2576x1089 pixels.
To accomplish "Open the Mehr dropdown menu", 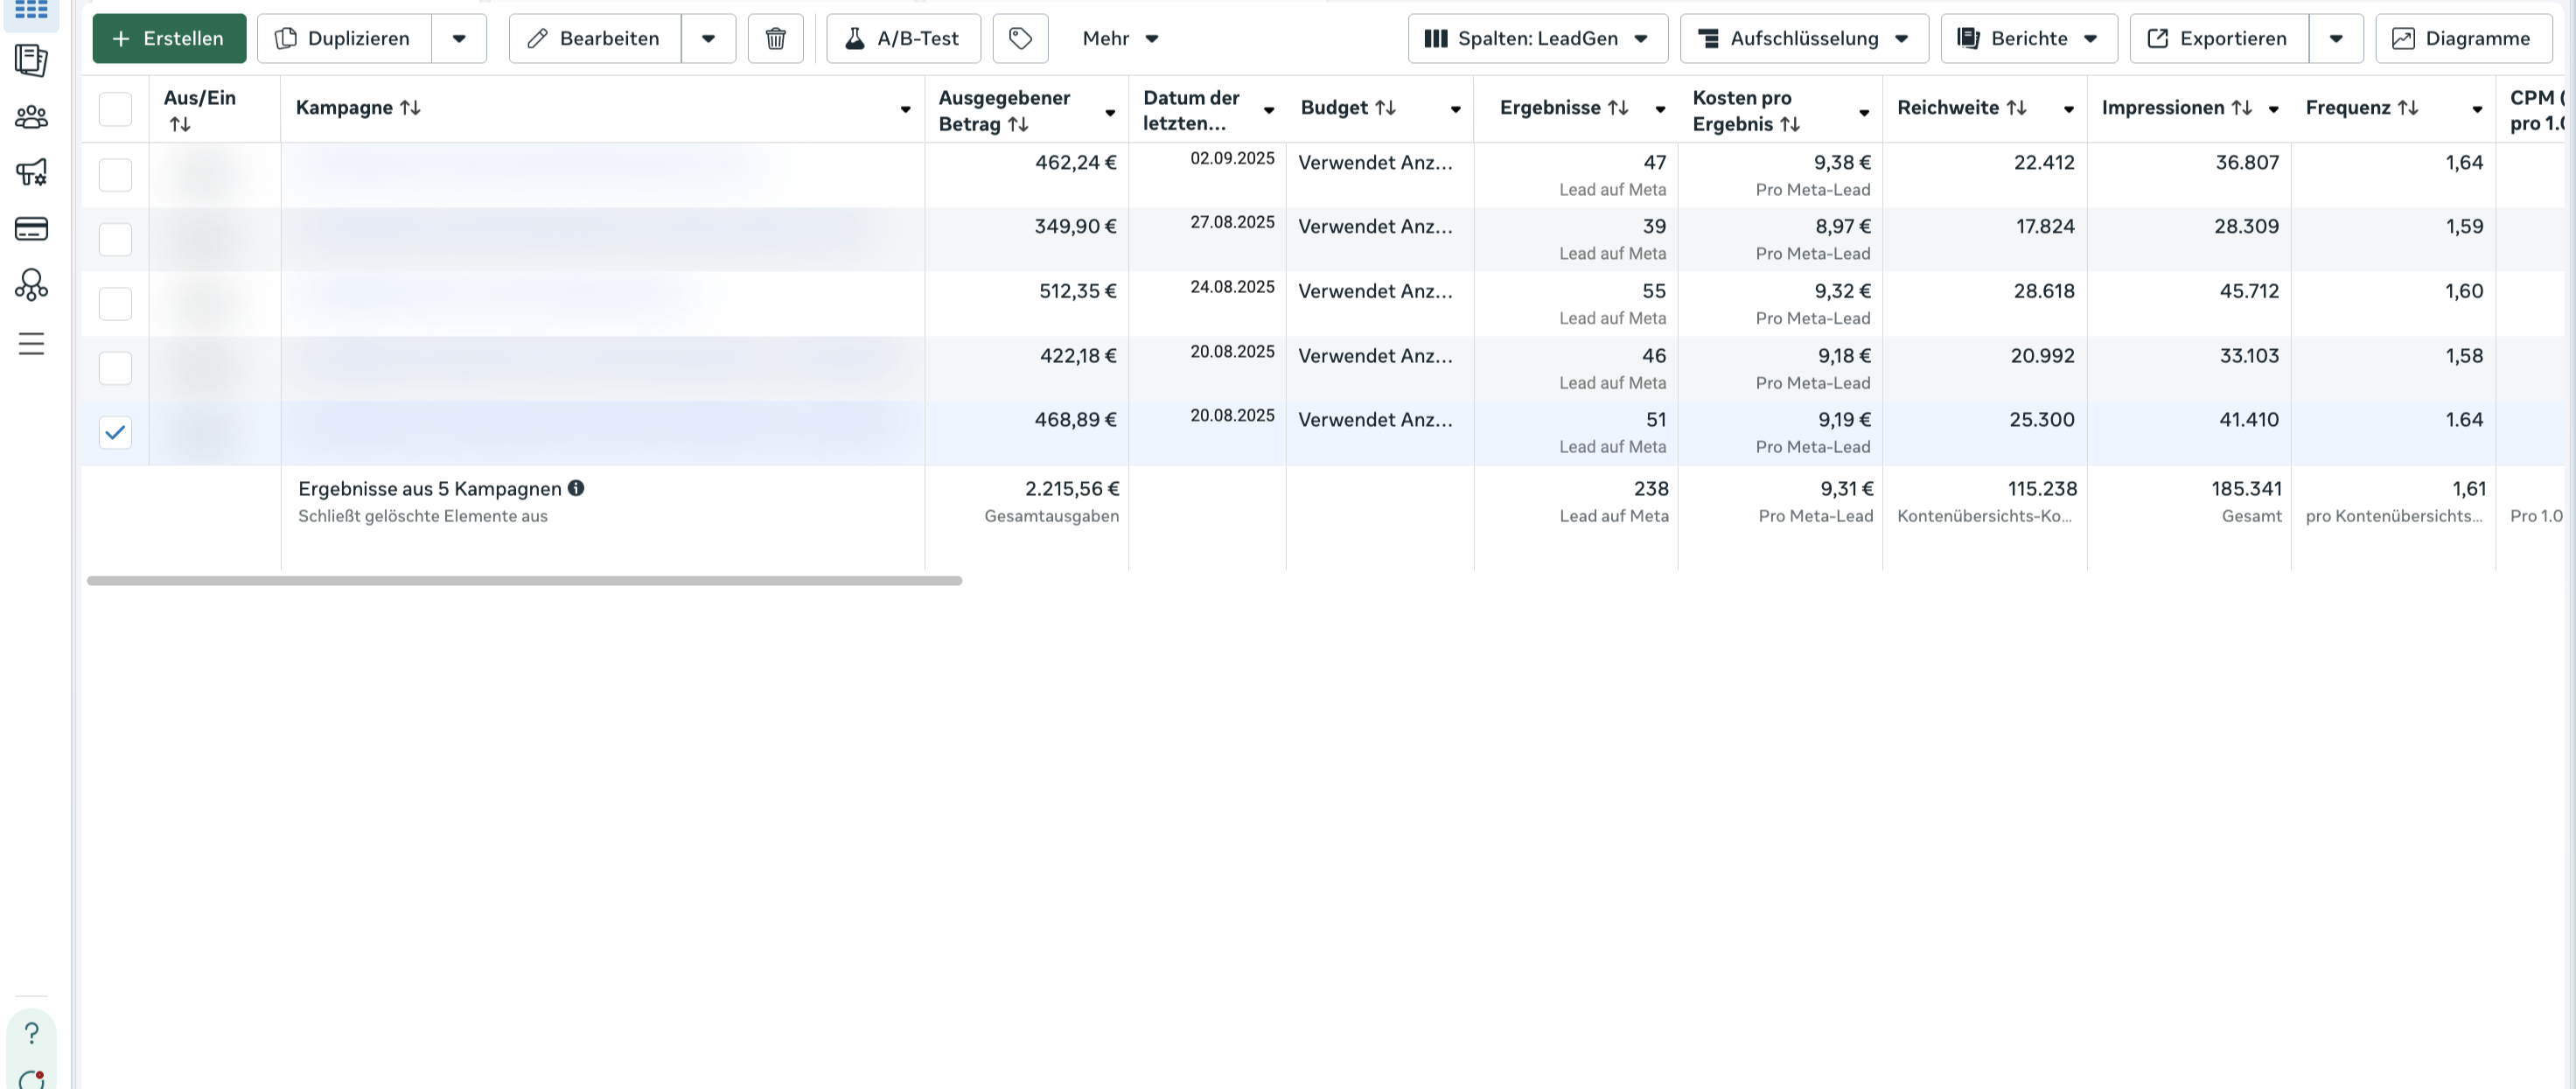I will [x=1120, y=38].
